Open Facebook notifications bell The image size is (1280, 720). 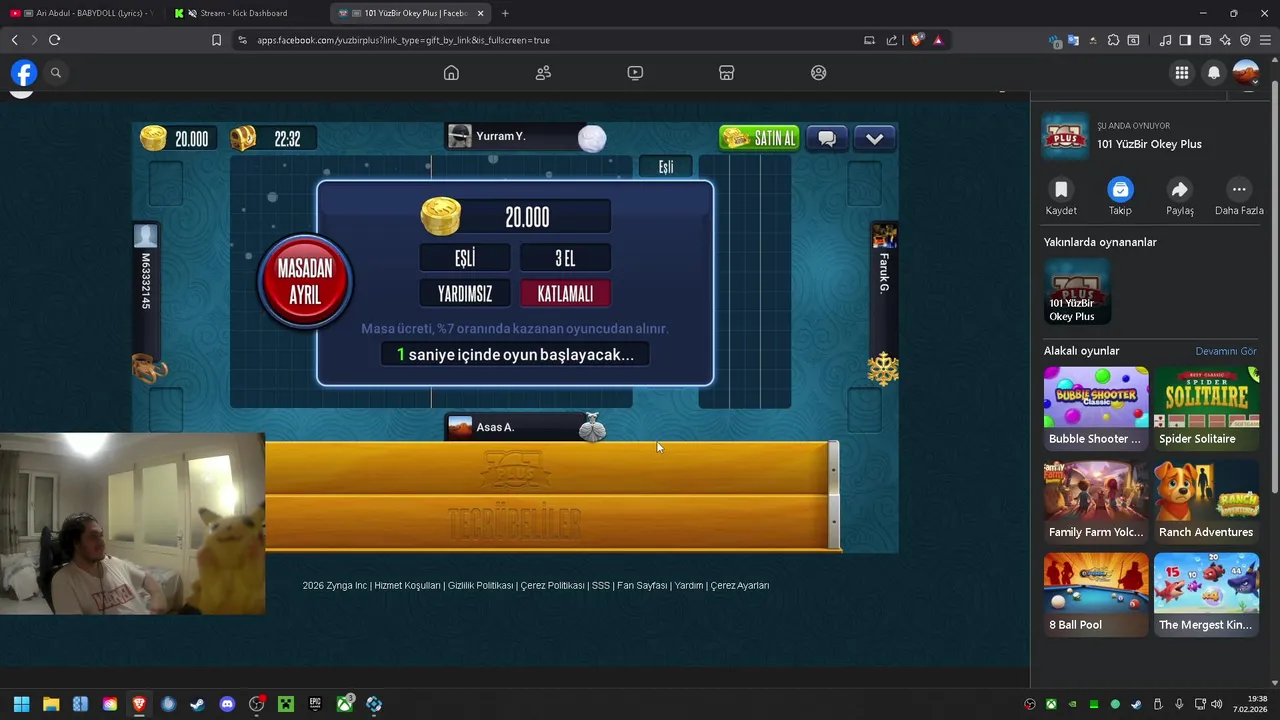click(x=1214, y=73)
